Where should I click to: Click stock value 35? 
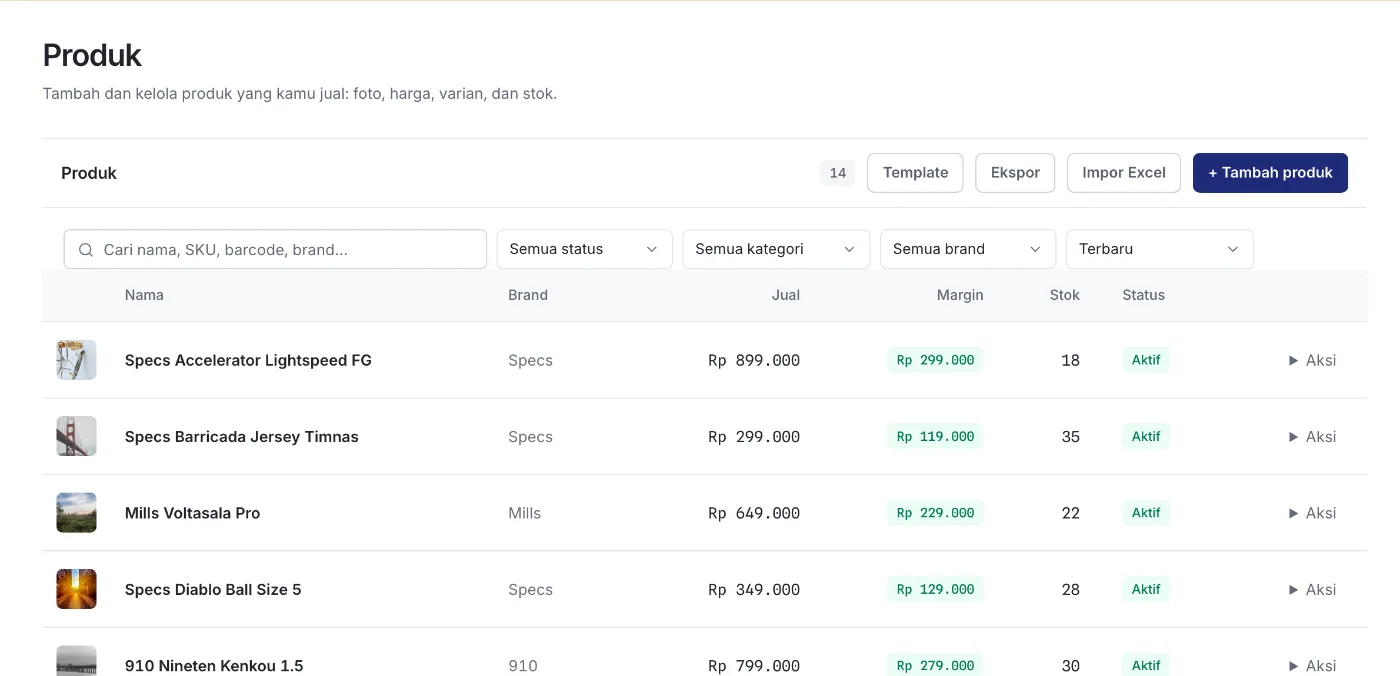coord(1070,437)
